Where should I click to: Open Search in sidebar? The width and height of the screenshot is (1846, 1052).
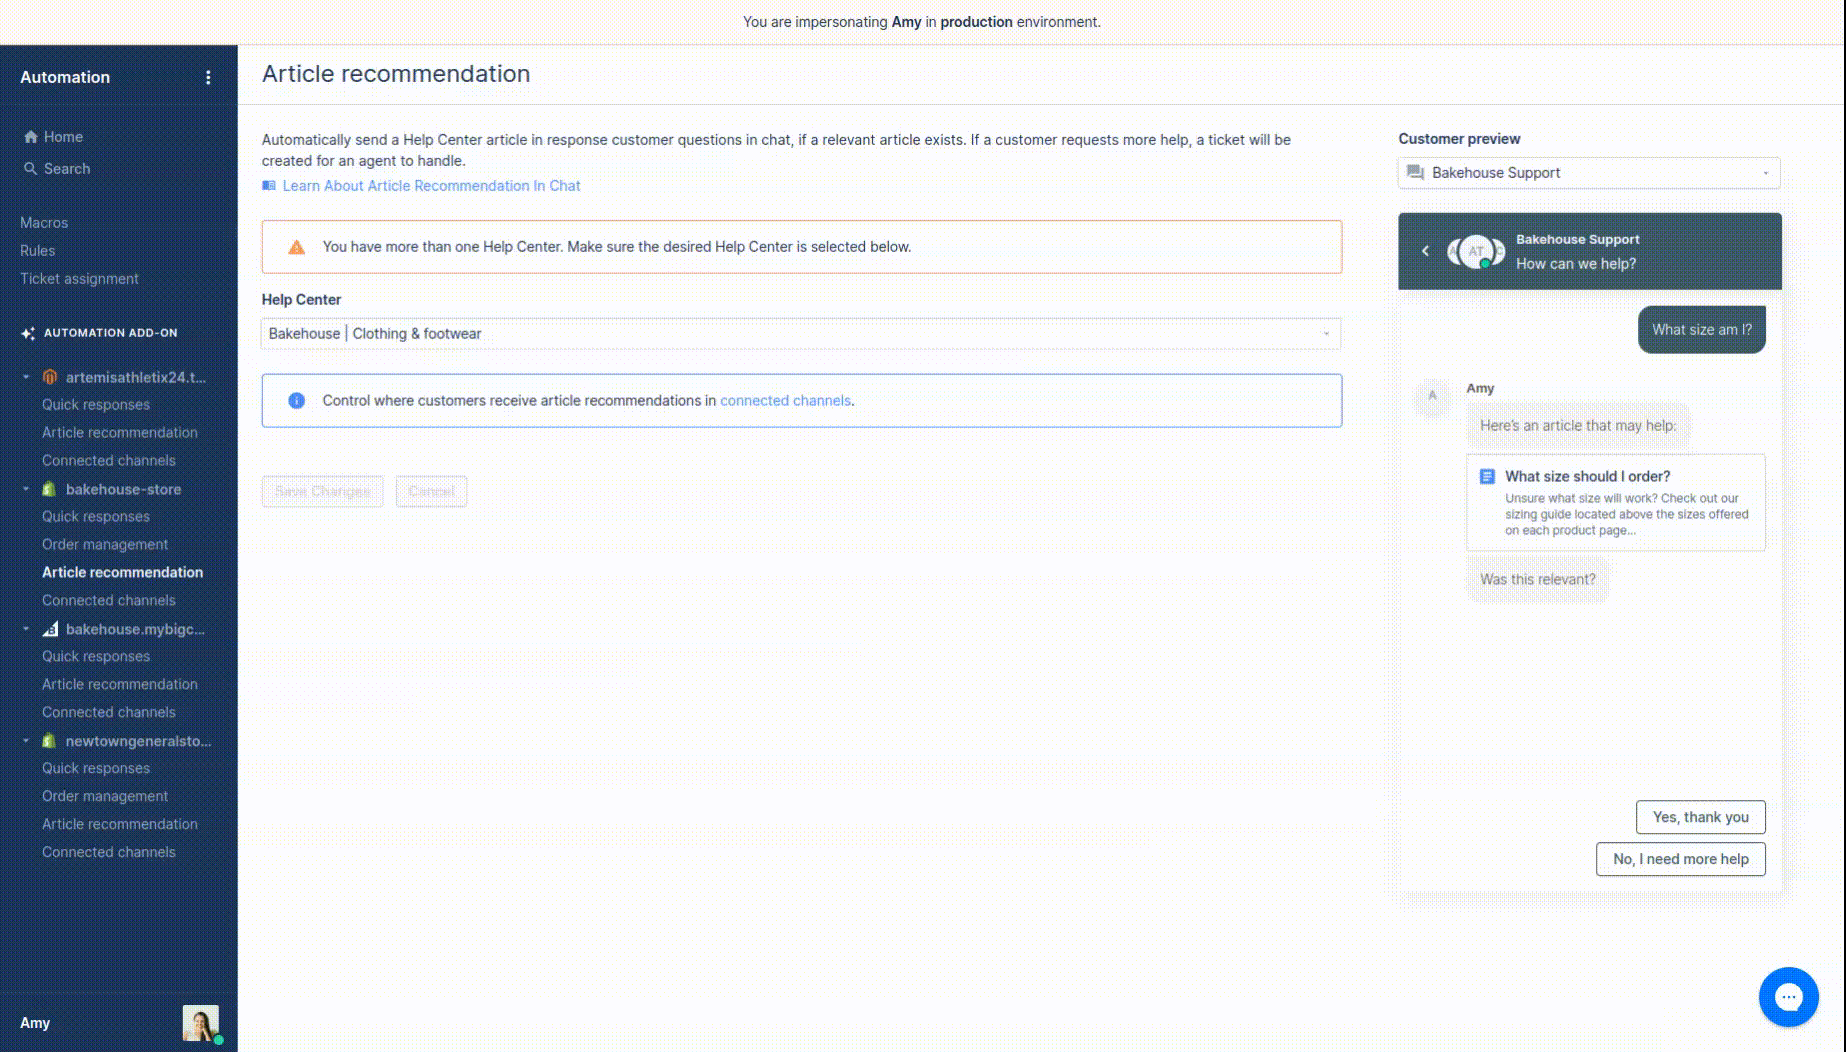(x=67, y=169)
